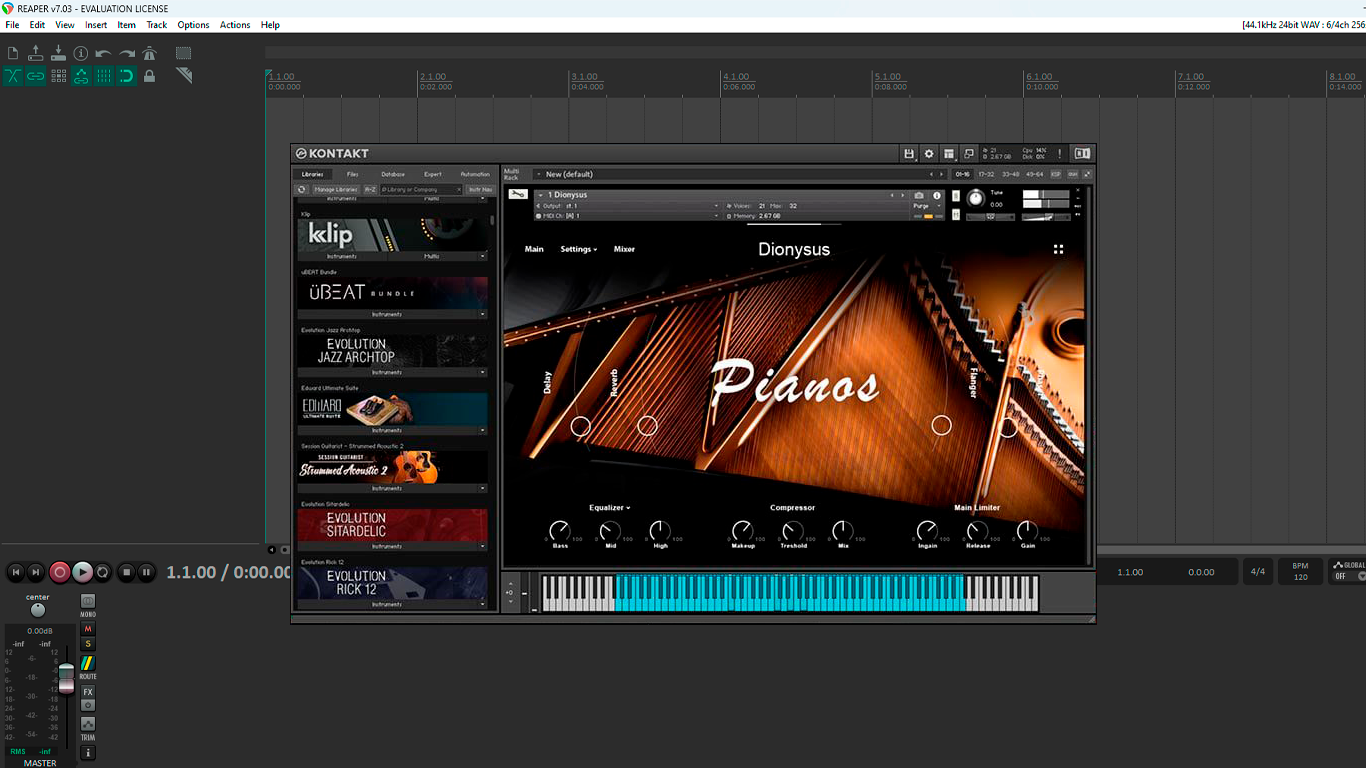Open master track ROUTE button

[88, 664]
